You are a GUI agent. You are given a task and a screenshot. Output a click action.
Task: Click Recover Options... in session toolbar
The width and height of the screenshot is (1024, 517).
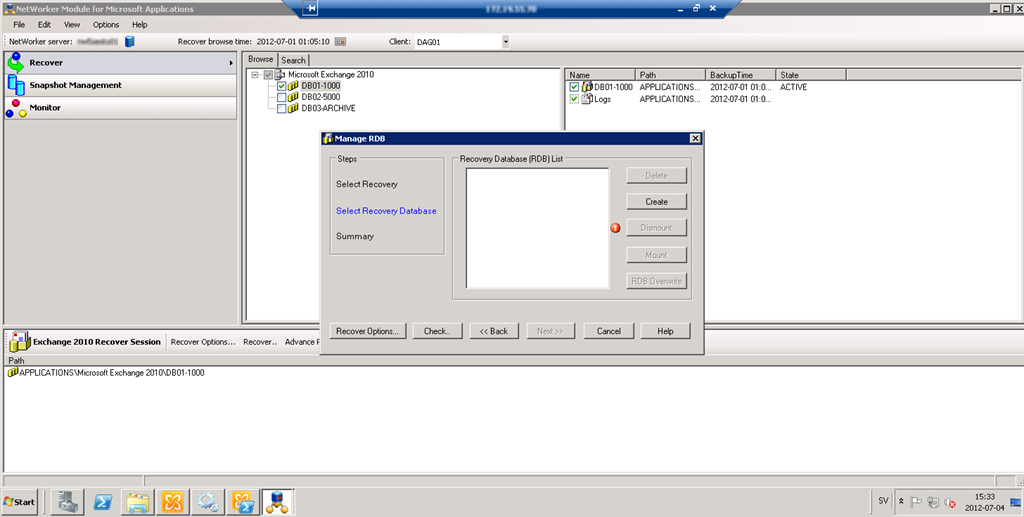[203, 342]
